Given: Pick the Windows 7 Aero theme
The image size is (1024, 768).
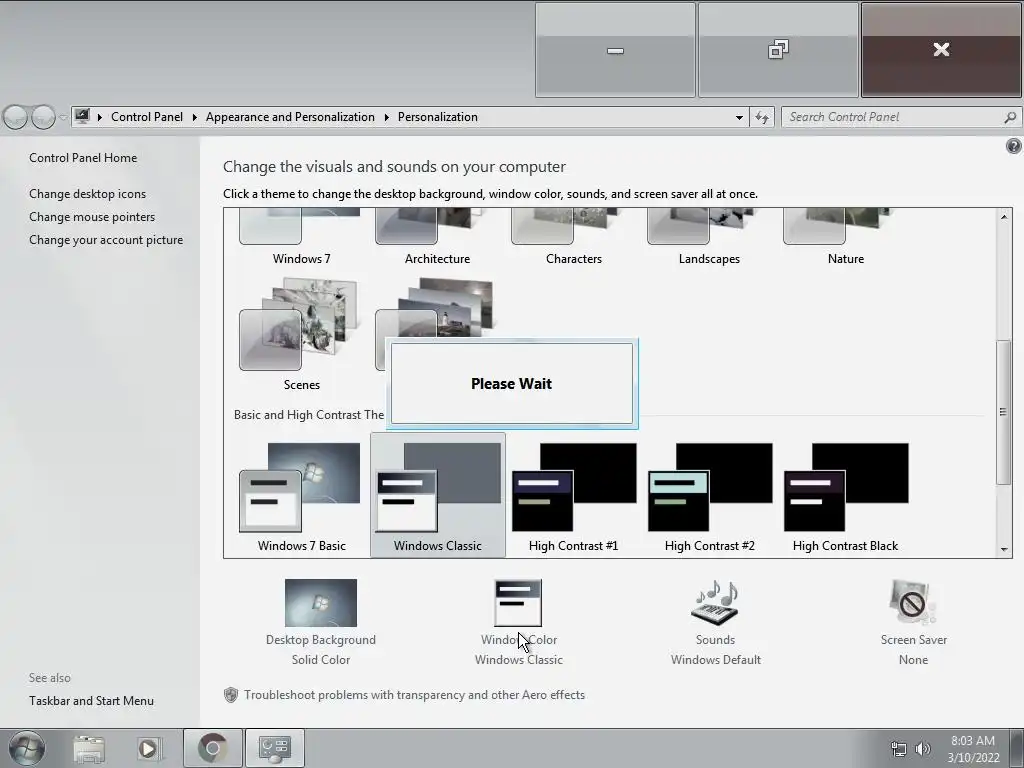Looking at the screenshot, I should [x=301, y=236].
